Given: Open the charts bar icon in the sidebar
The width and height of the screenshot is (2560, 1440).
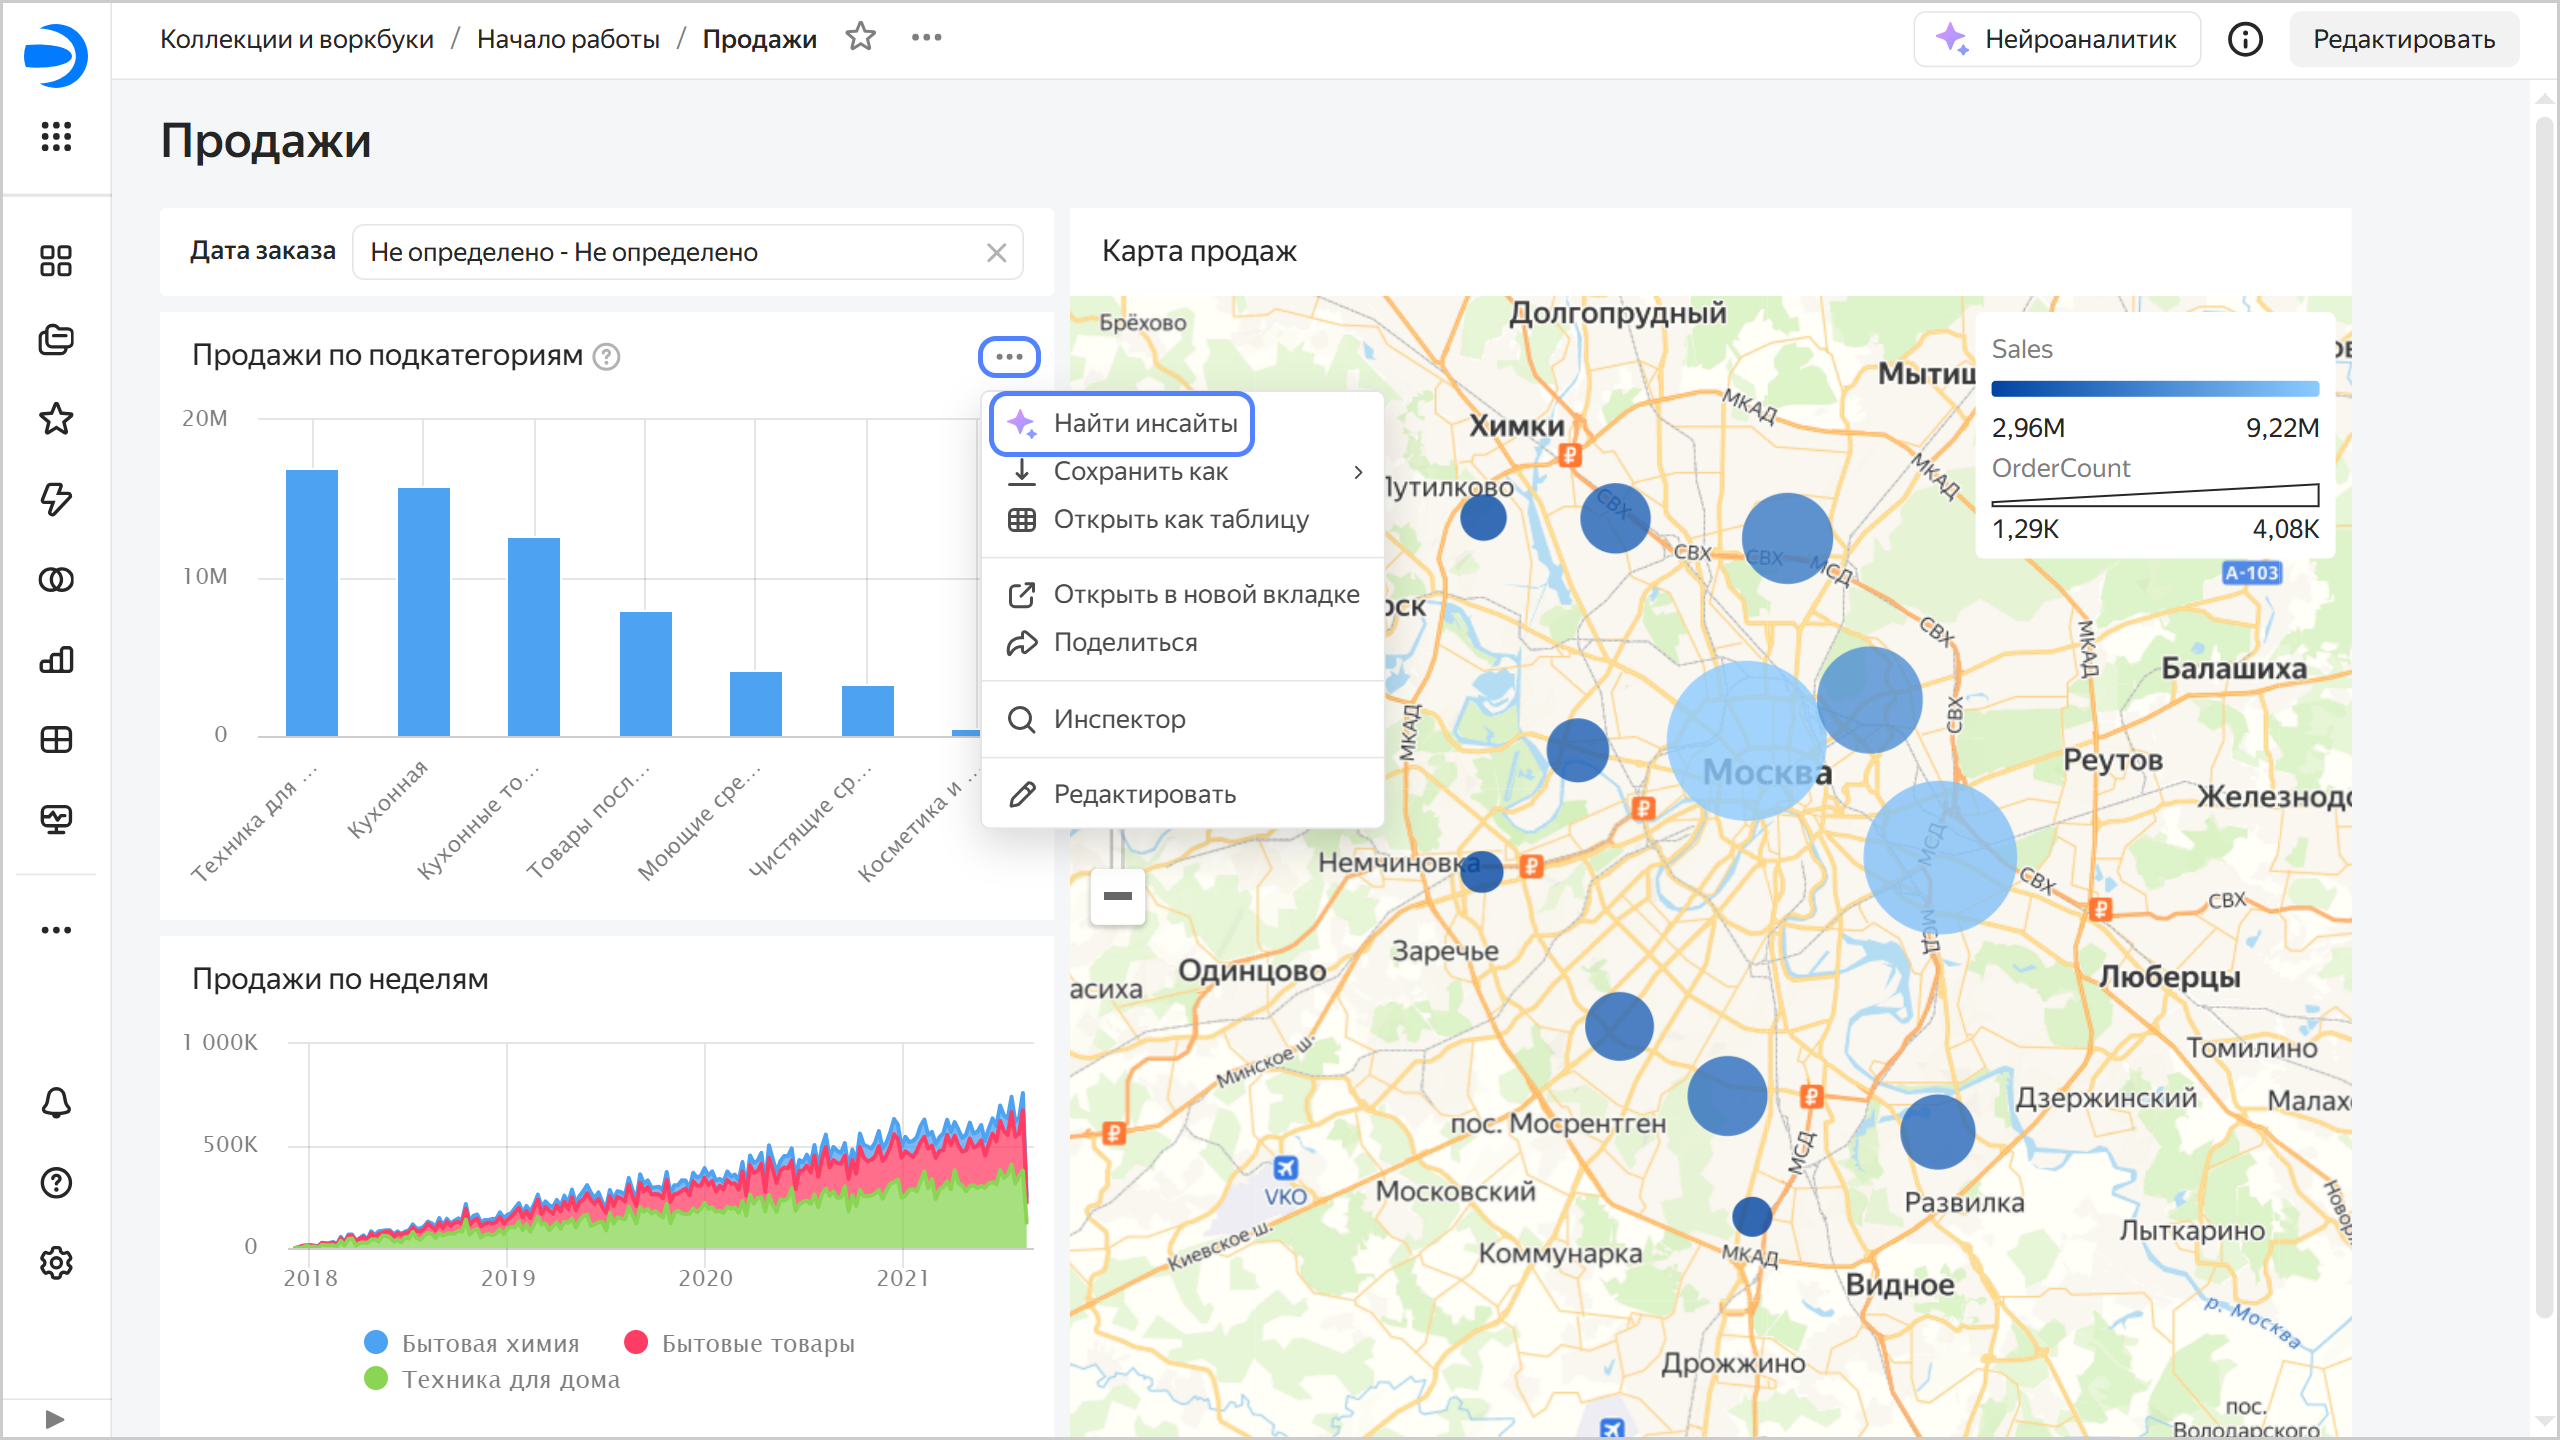Looking at the screenshot, I should tap(56, 660).
